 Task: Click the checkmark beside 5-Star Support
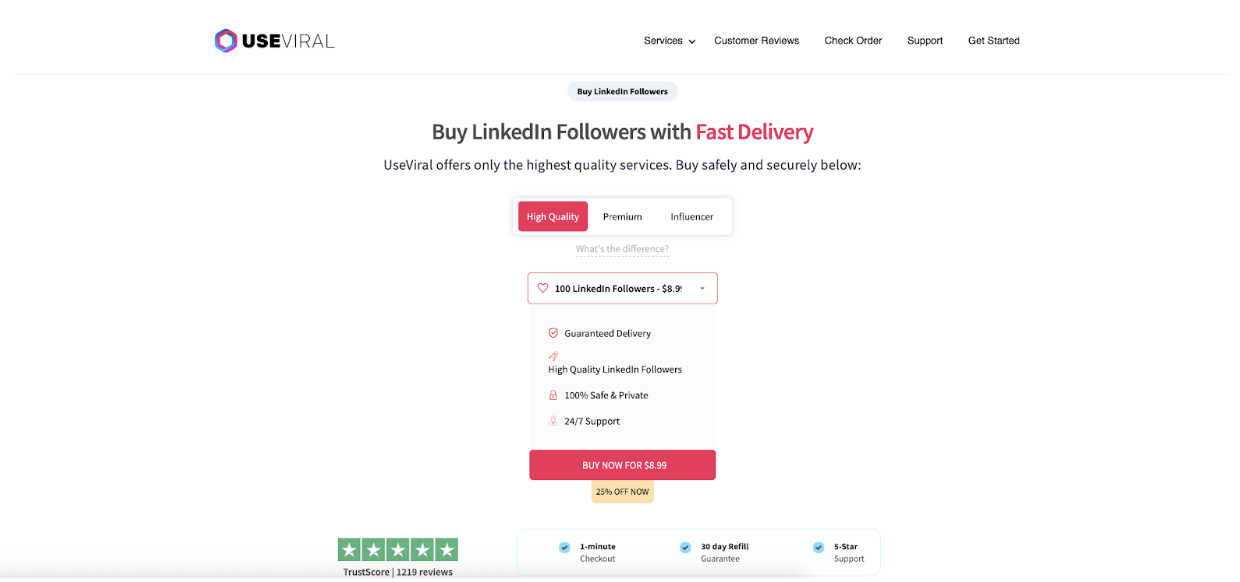click(x=819, y=547)
